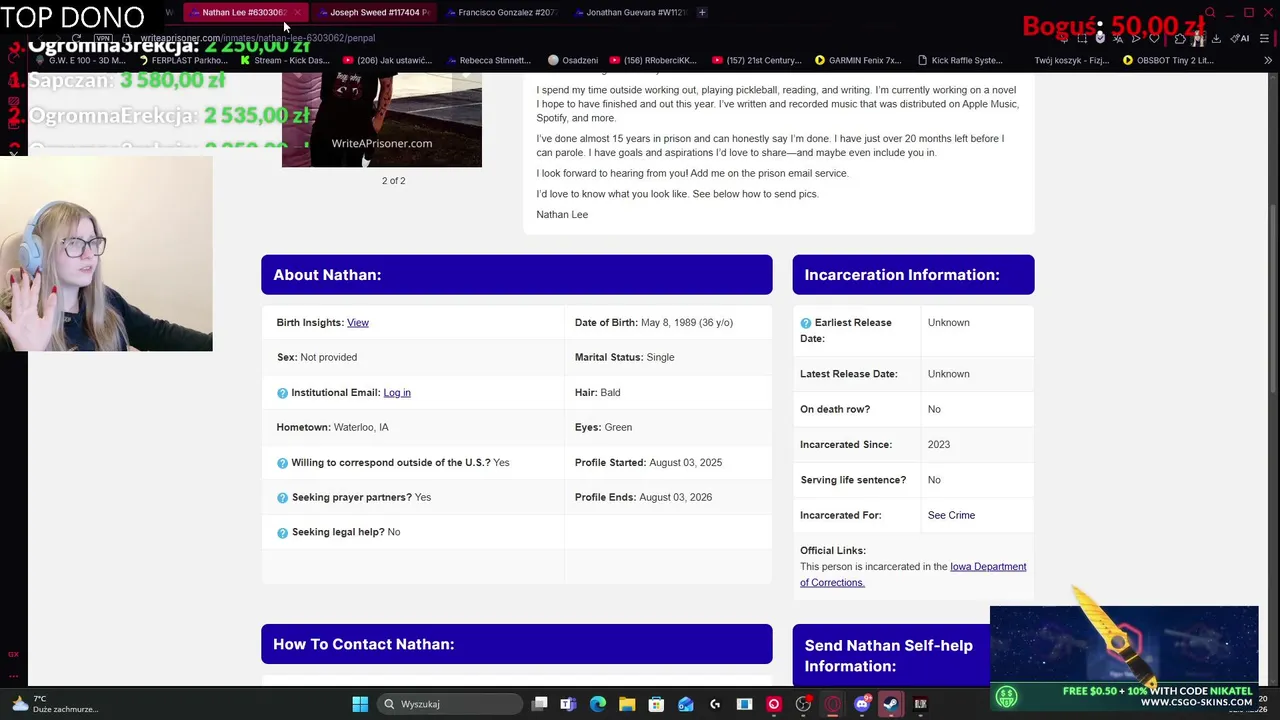
Task: Open the weather widget showing 7°C
Action: [x=55, y=704]
